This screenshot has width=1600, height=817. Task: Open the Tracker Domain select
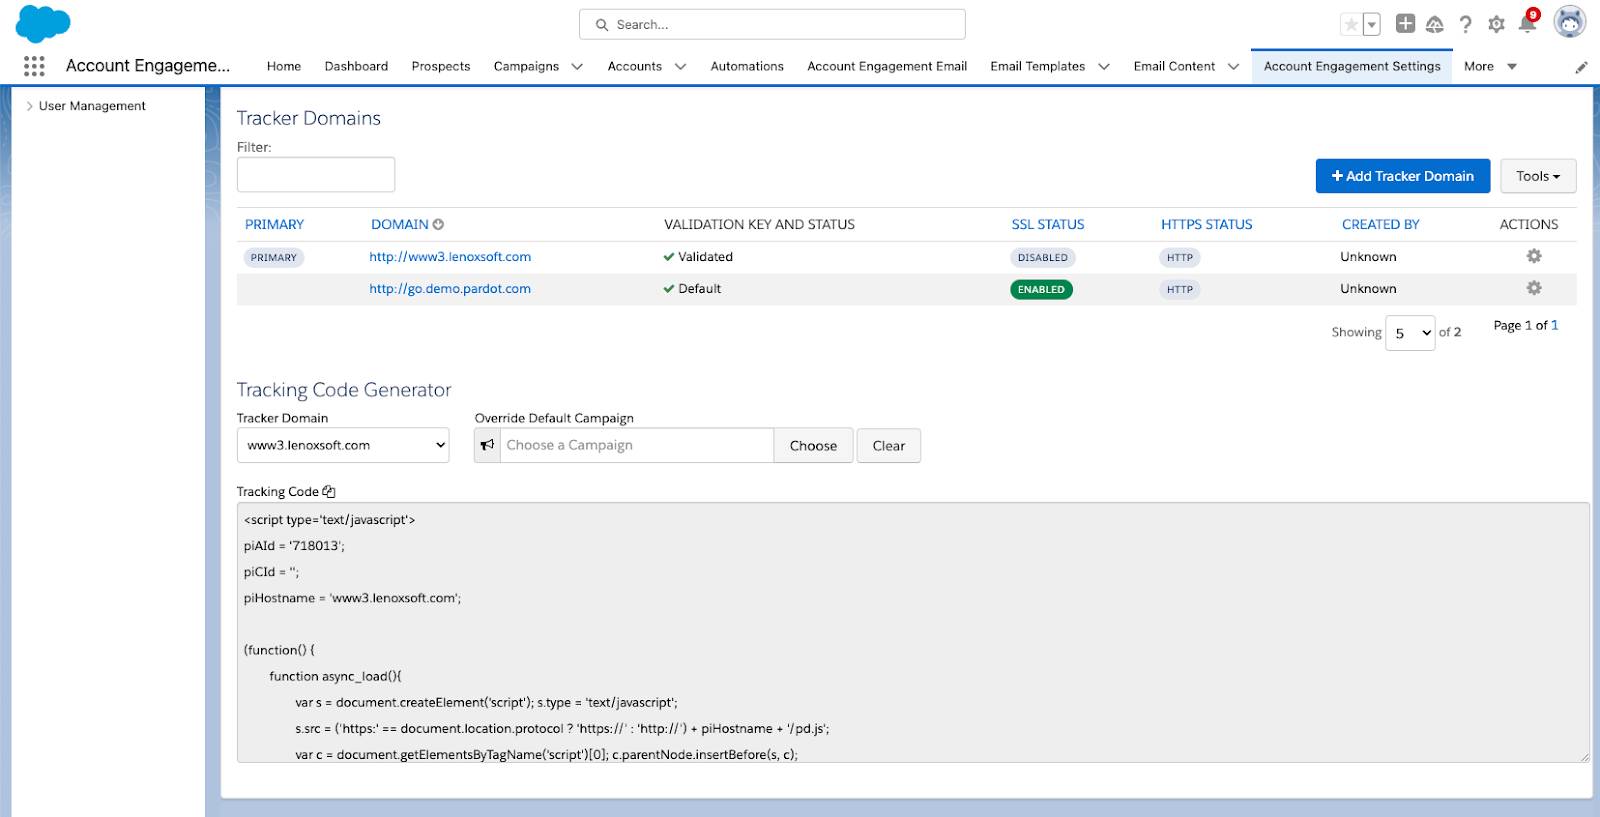(x=343, y=445)
